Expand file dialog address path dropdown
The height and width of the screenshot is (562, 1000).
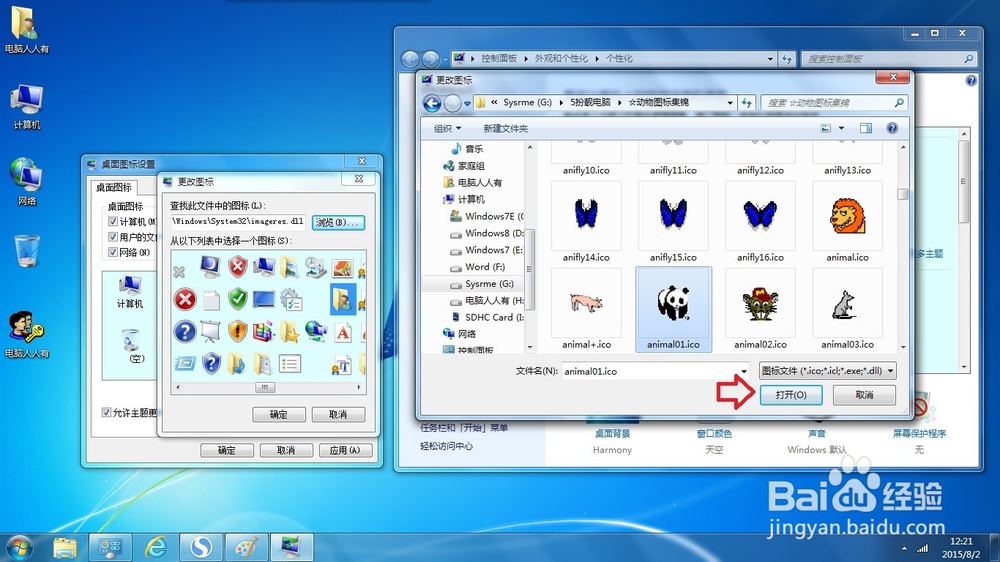point(730,103)
